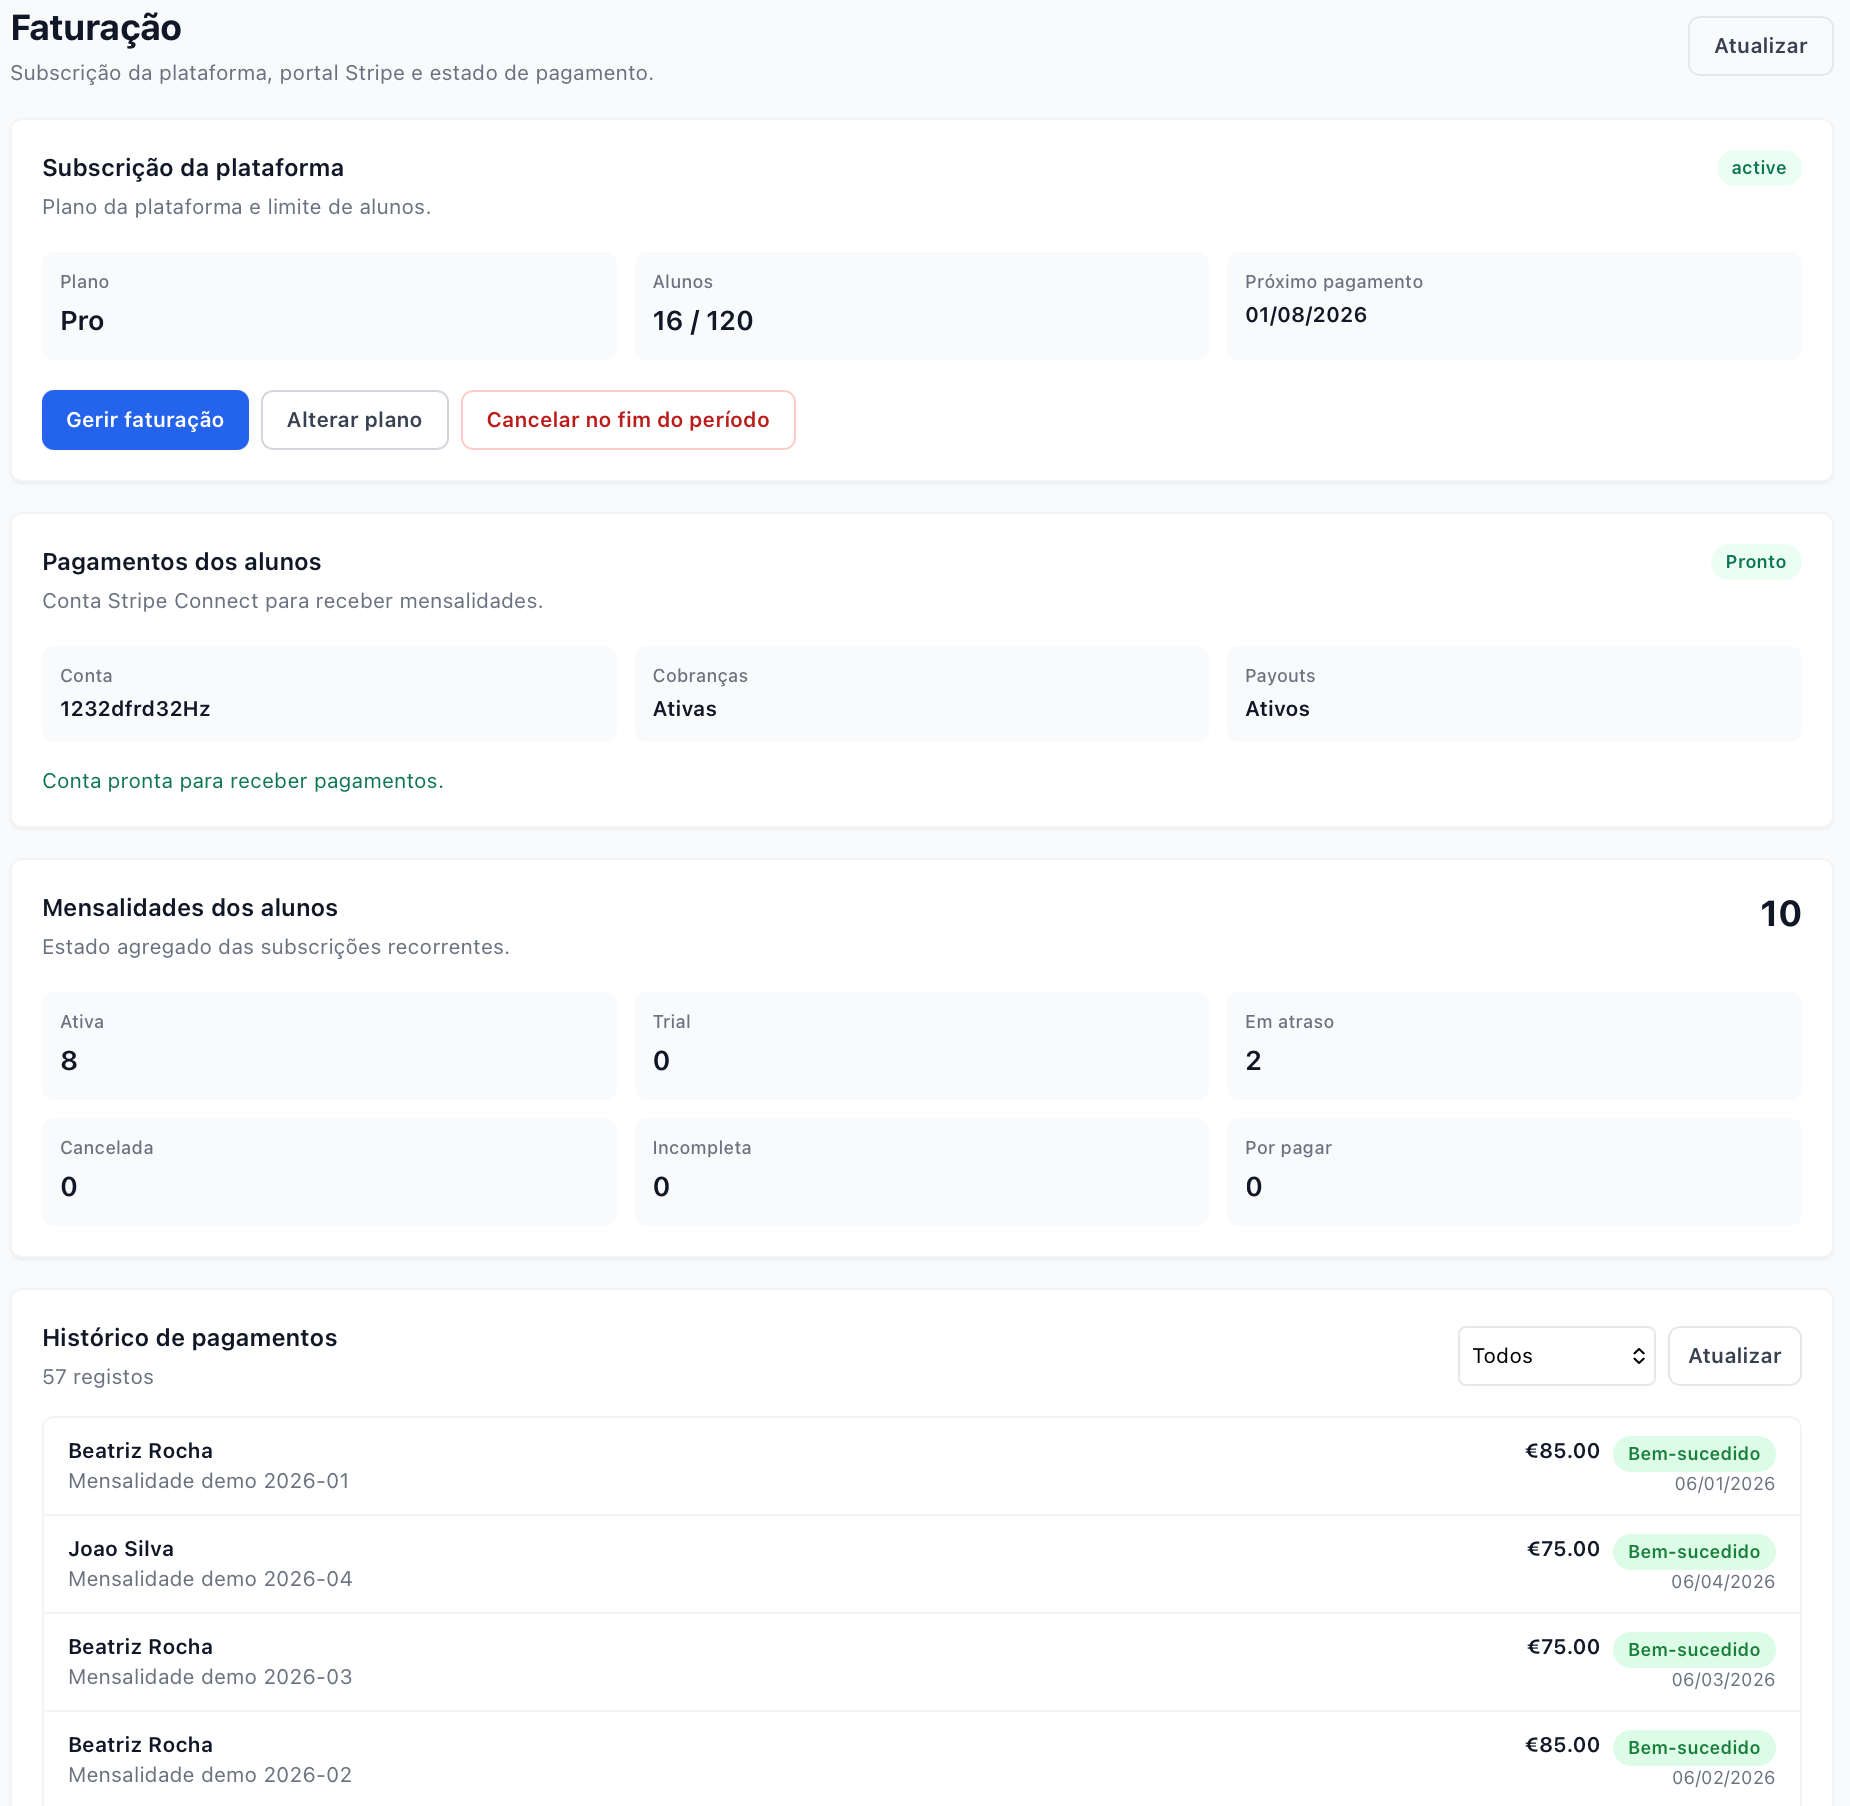The height and width of the screenshot is (1806, 1850).
Task: Click Cancelar no fim do período
Action: [x=628, y=420]
